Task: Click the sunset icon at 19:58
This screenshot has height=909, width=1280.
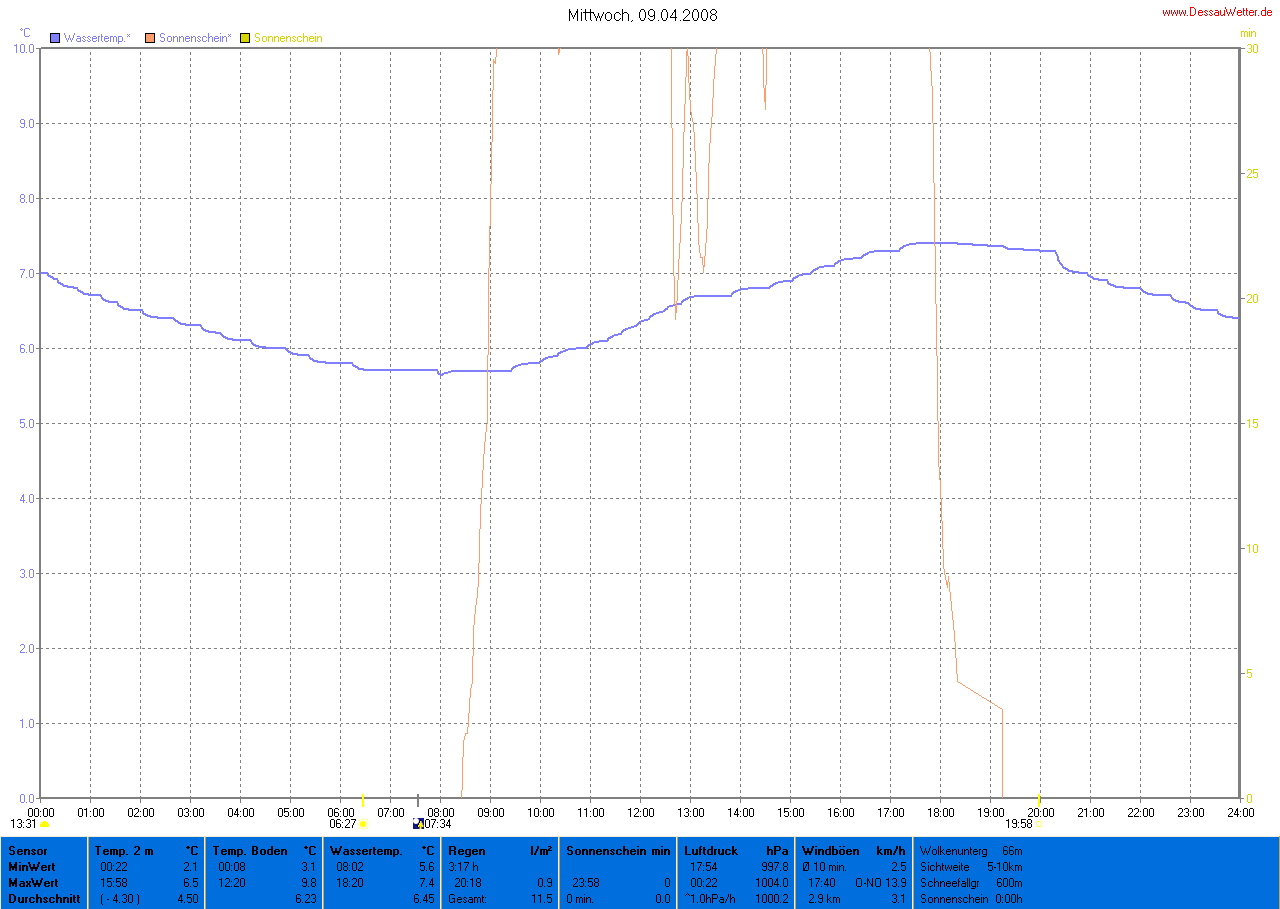Action: tap(1038, 824)
